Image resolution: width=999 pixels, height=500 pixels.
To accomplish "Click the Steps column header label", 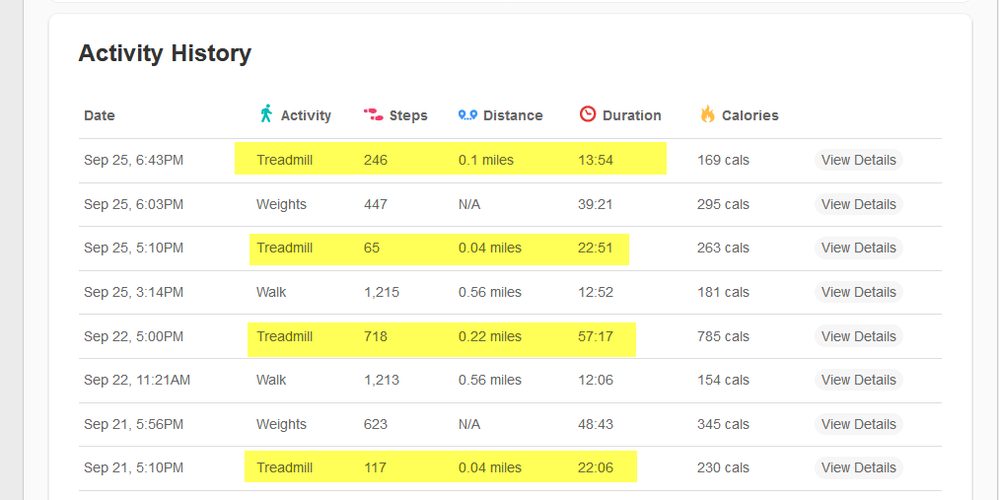I will 408,115.
